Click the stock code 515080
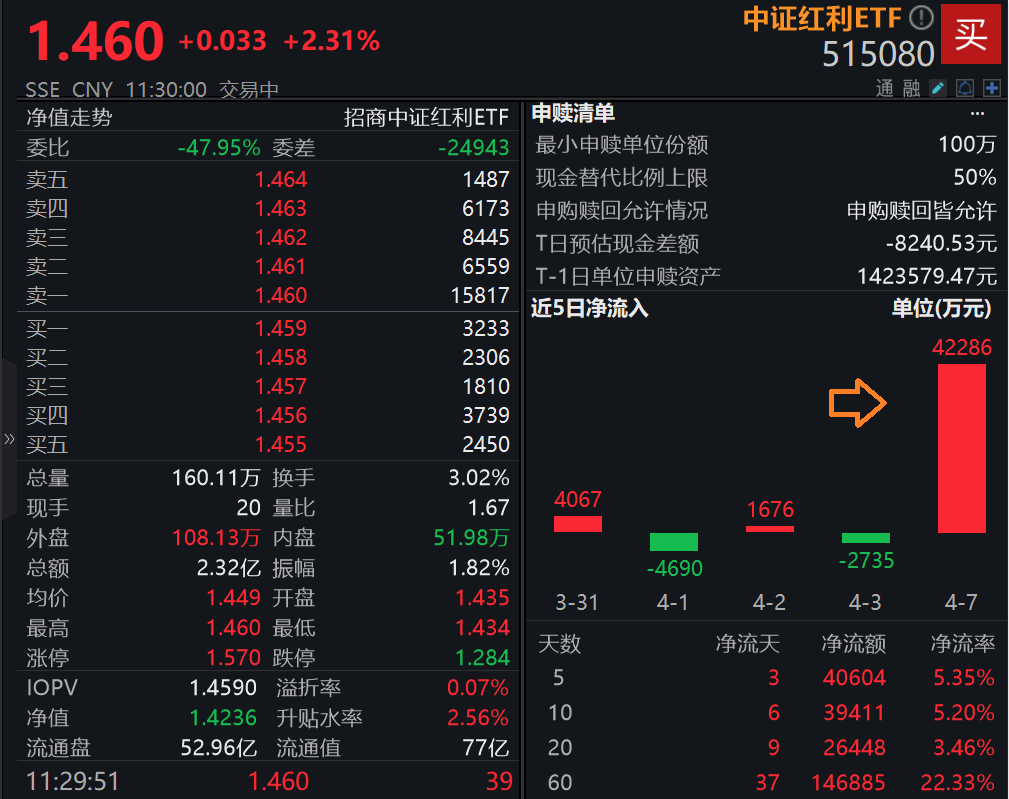1009x799 pixels. pyautogui.click(x=878, y=54)
